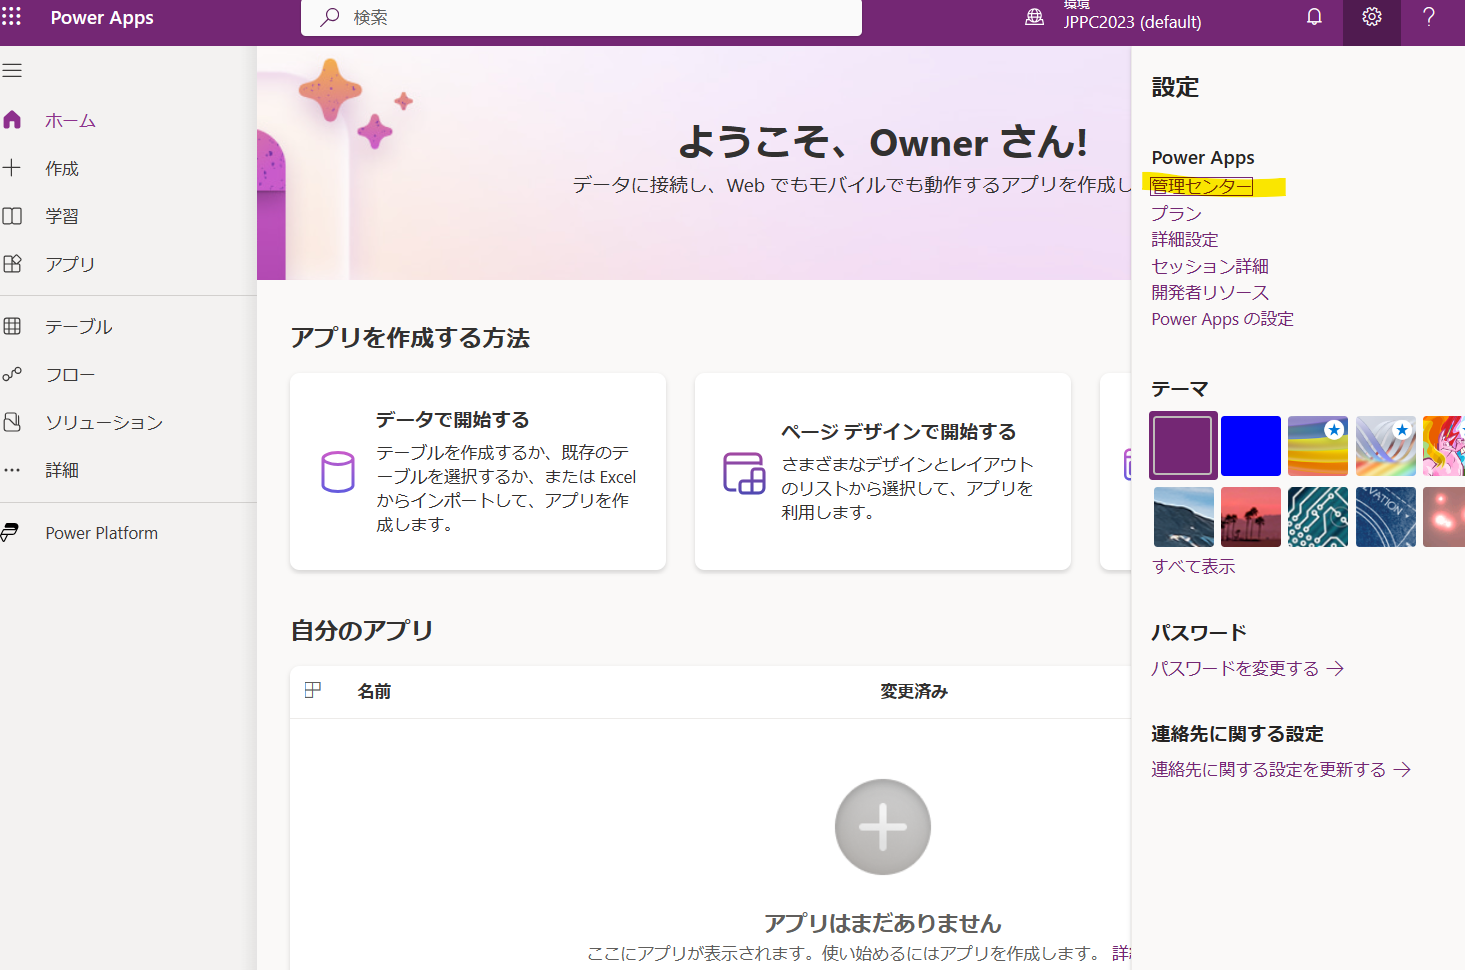
Task: Select the palm tree sunset theme thumbnail
Action: click(x=1251, y=517)
